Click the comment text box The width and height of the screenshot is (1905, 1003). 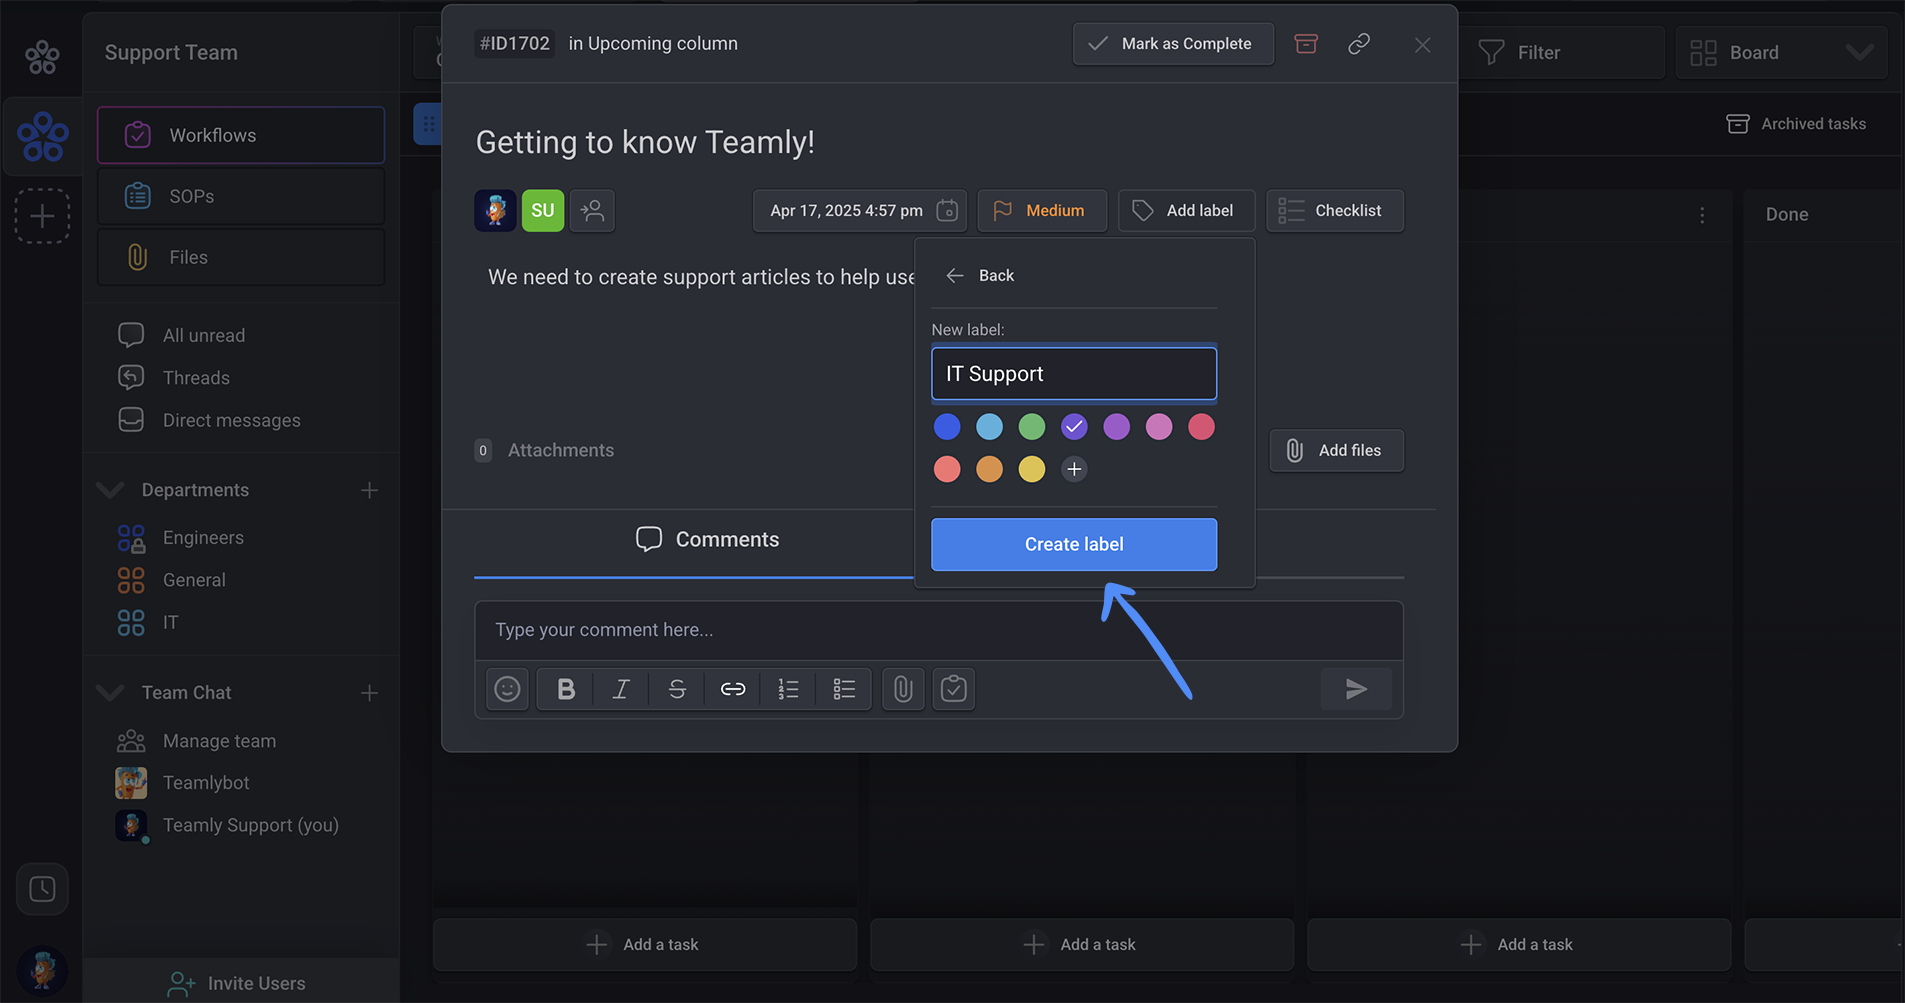click(x=939, y=630)
